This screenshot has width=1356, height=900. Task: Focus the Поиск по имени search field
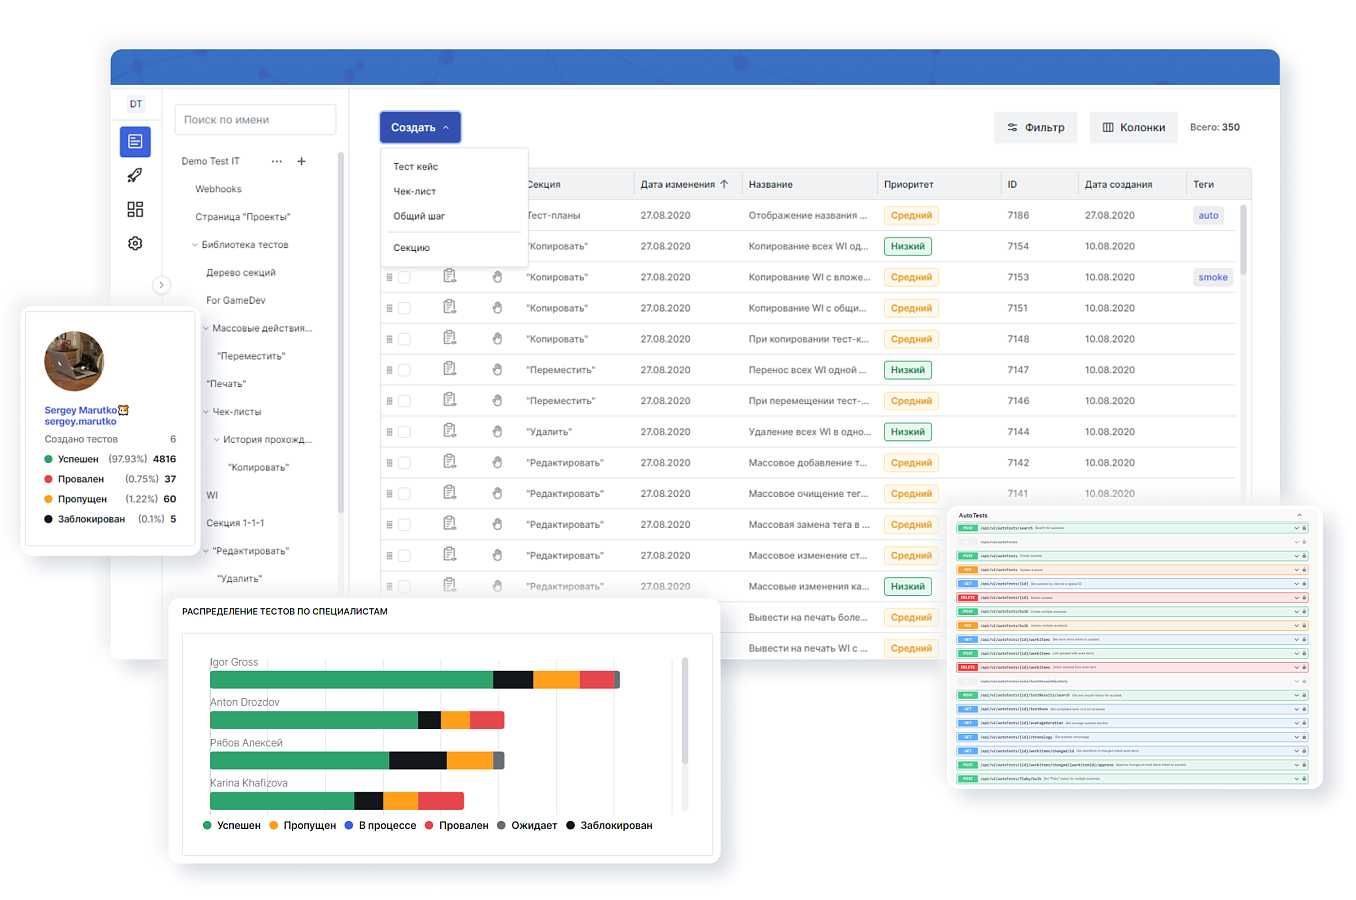point(255,120)
